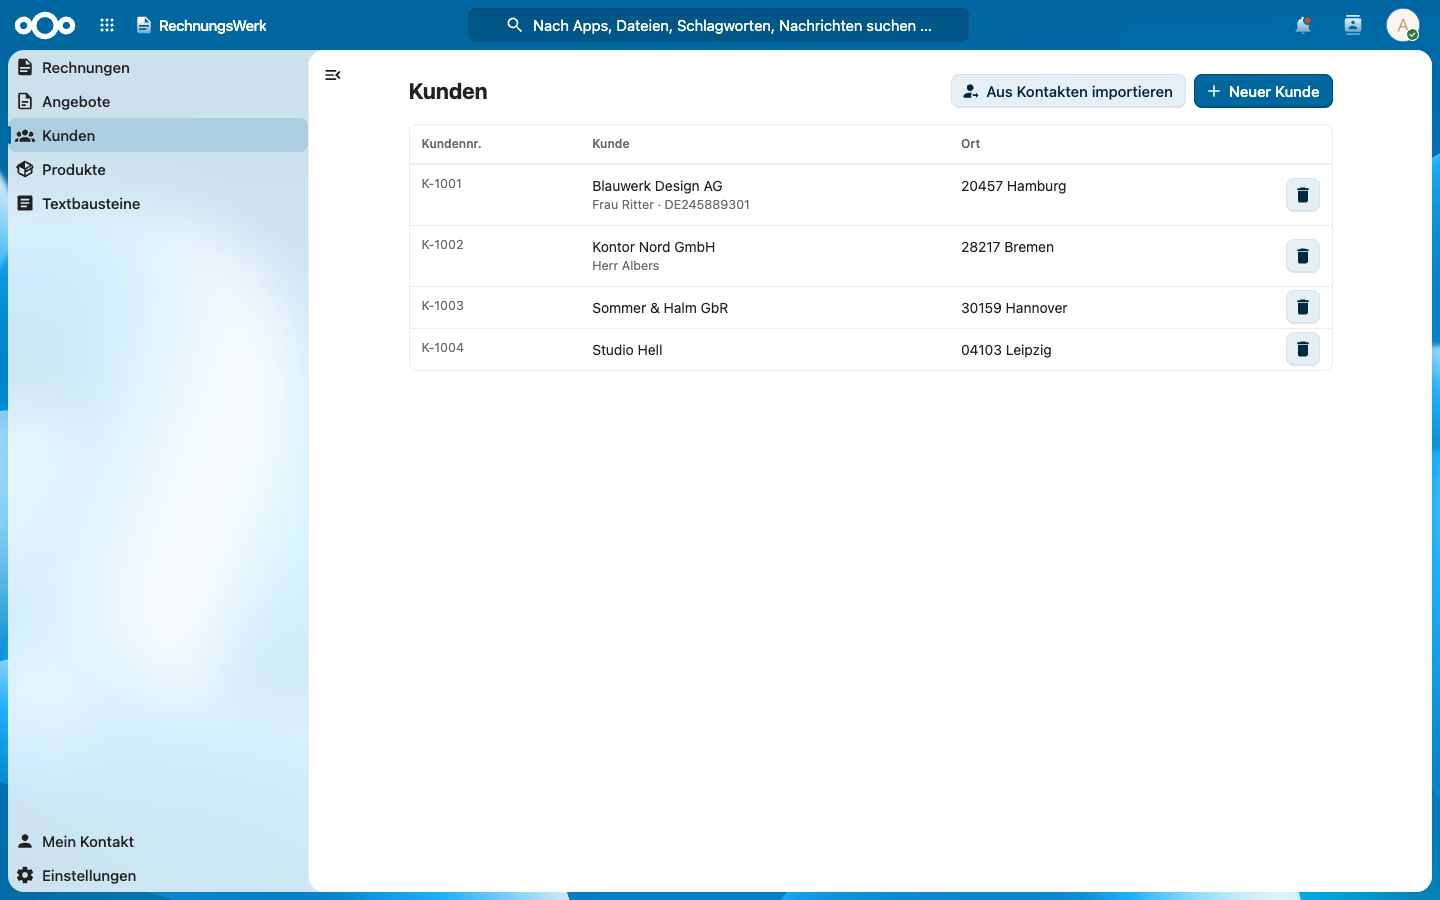This screenshot has height=900, width=1440.
Task: Collapse navigation with the toggle icon
Action: (333, 75)
